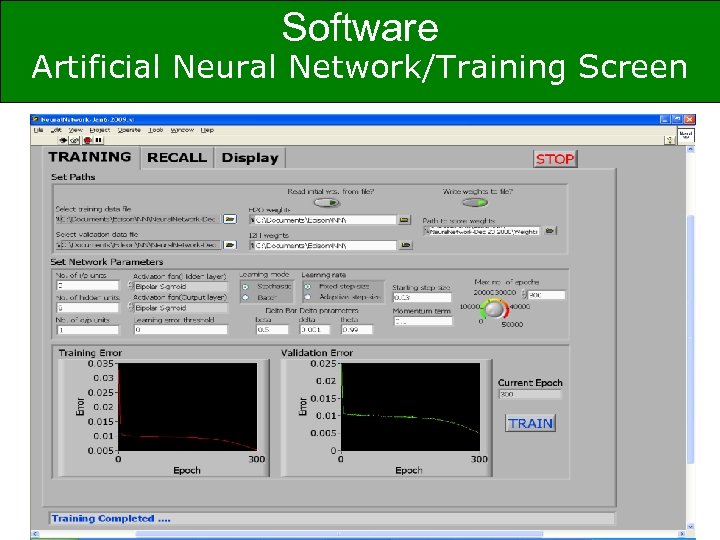Click the delta parameter field
This screenshot has width=720, height=540.
(x=315, y=329)
